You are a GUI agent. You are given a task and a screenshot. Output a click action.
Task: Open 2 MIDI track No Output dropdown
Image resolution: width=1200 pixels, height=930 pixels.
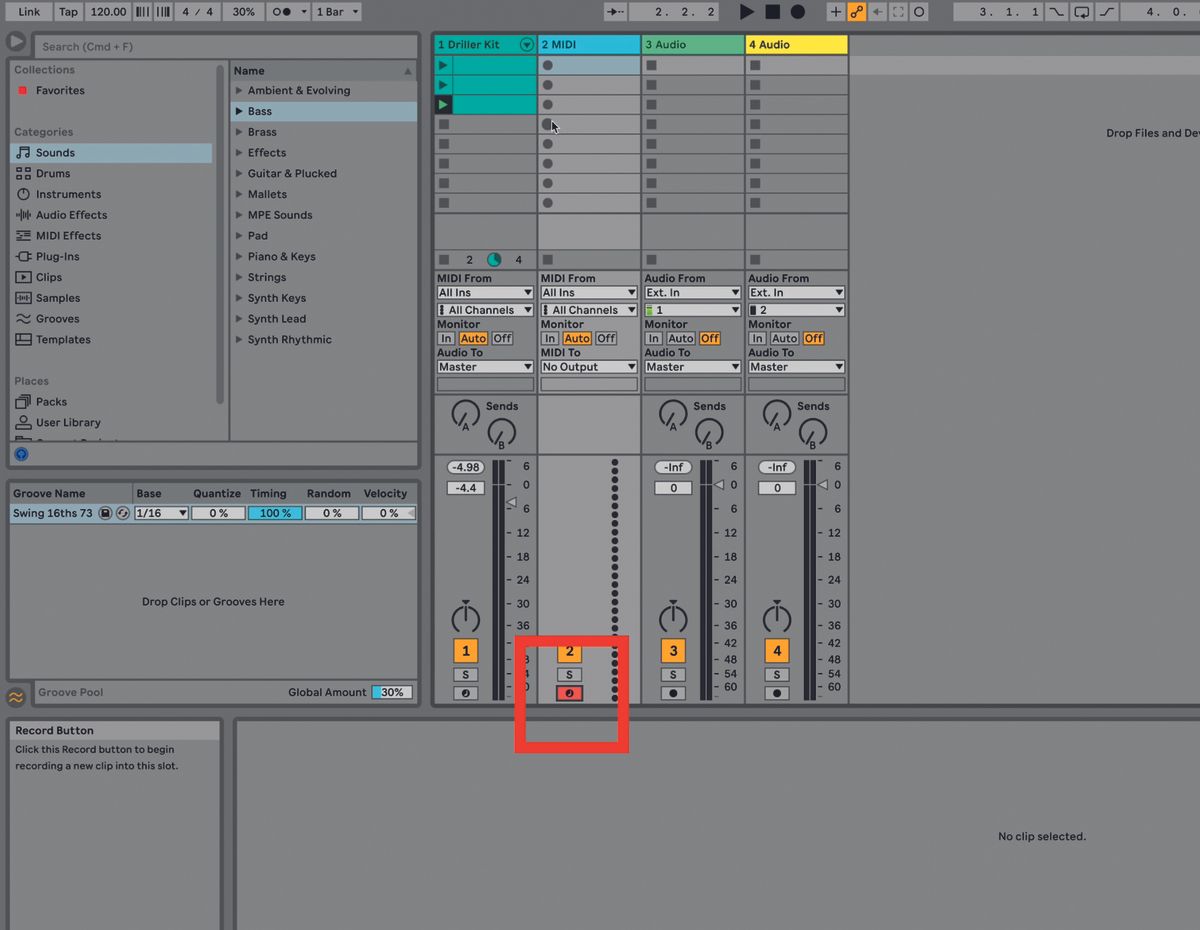click(589, 367)
